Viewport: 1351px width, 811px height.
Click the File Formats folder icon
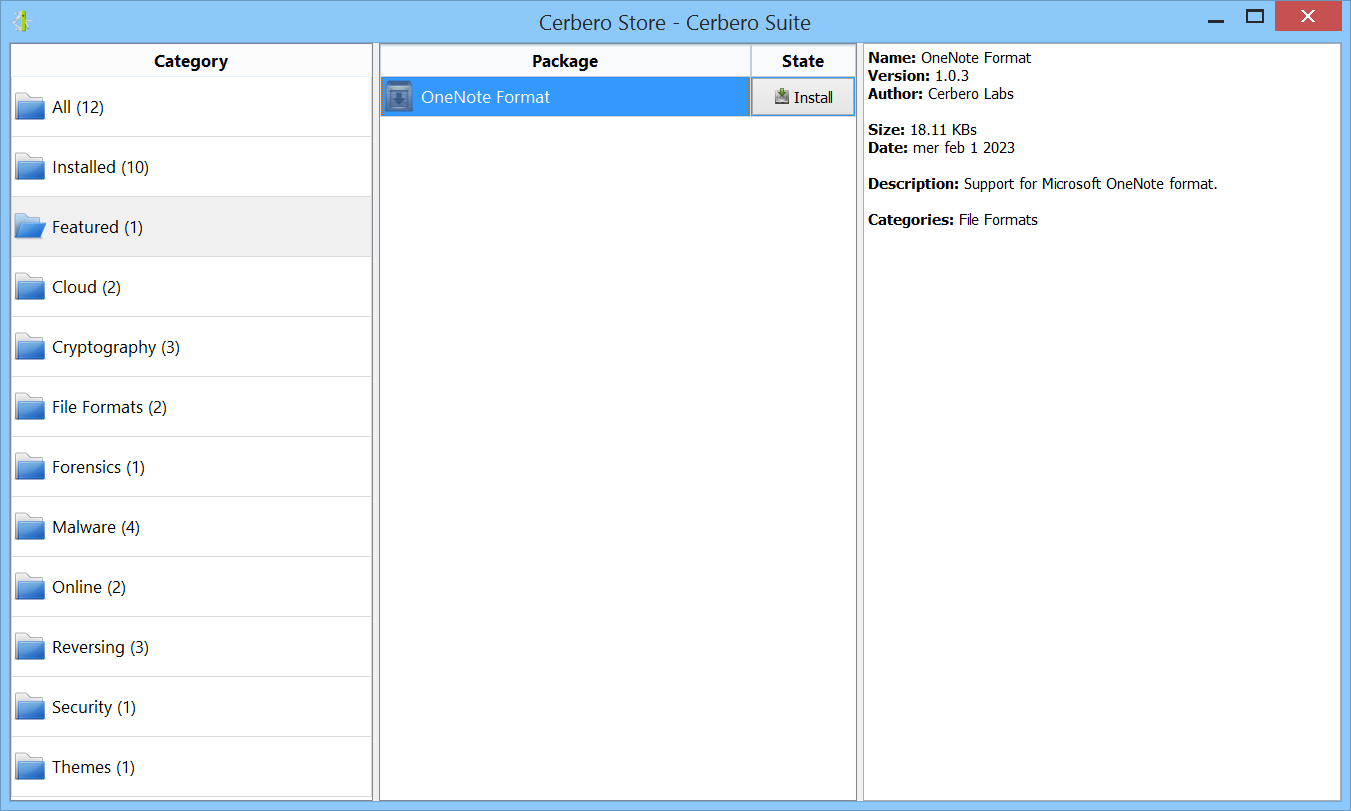tap(30, 407)
